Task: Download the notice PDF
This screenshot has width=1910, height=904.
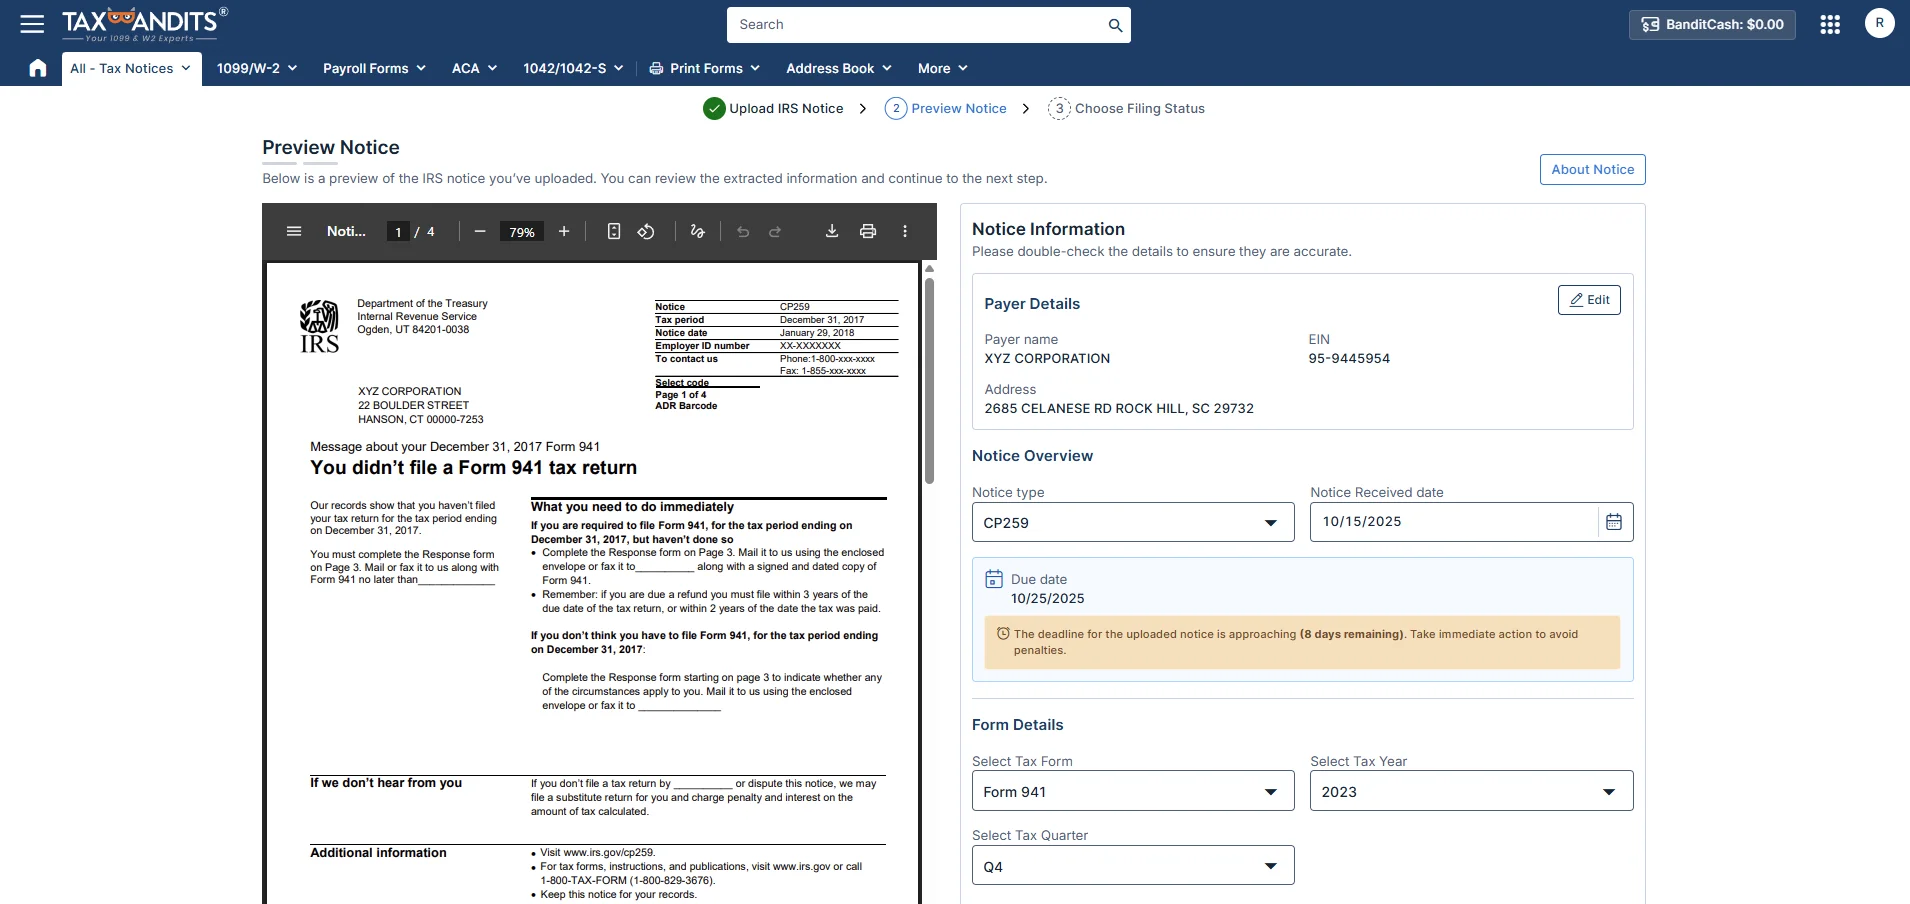Action: (x=831, y=231)
